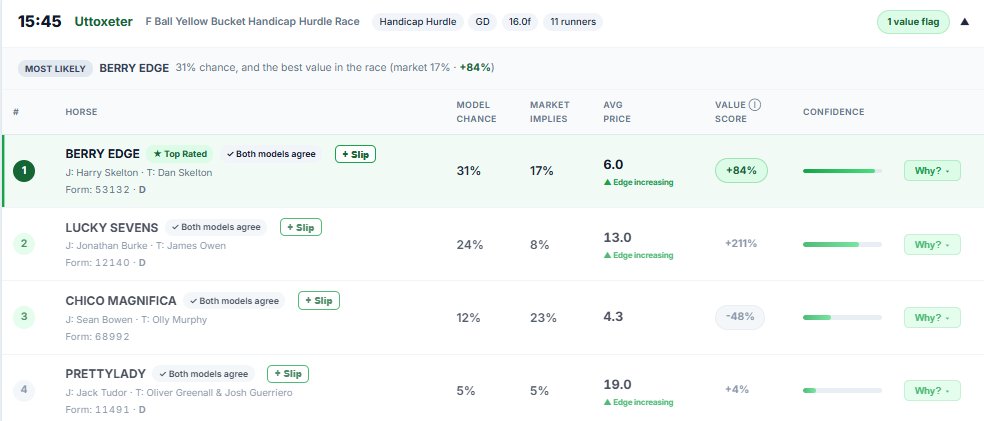984x421 pixels.
Task: Expand Why? for LUCKY SEVENS
Action: coord(932,244)
